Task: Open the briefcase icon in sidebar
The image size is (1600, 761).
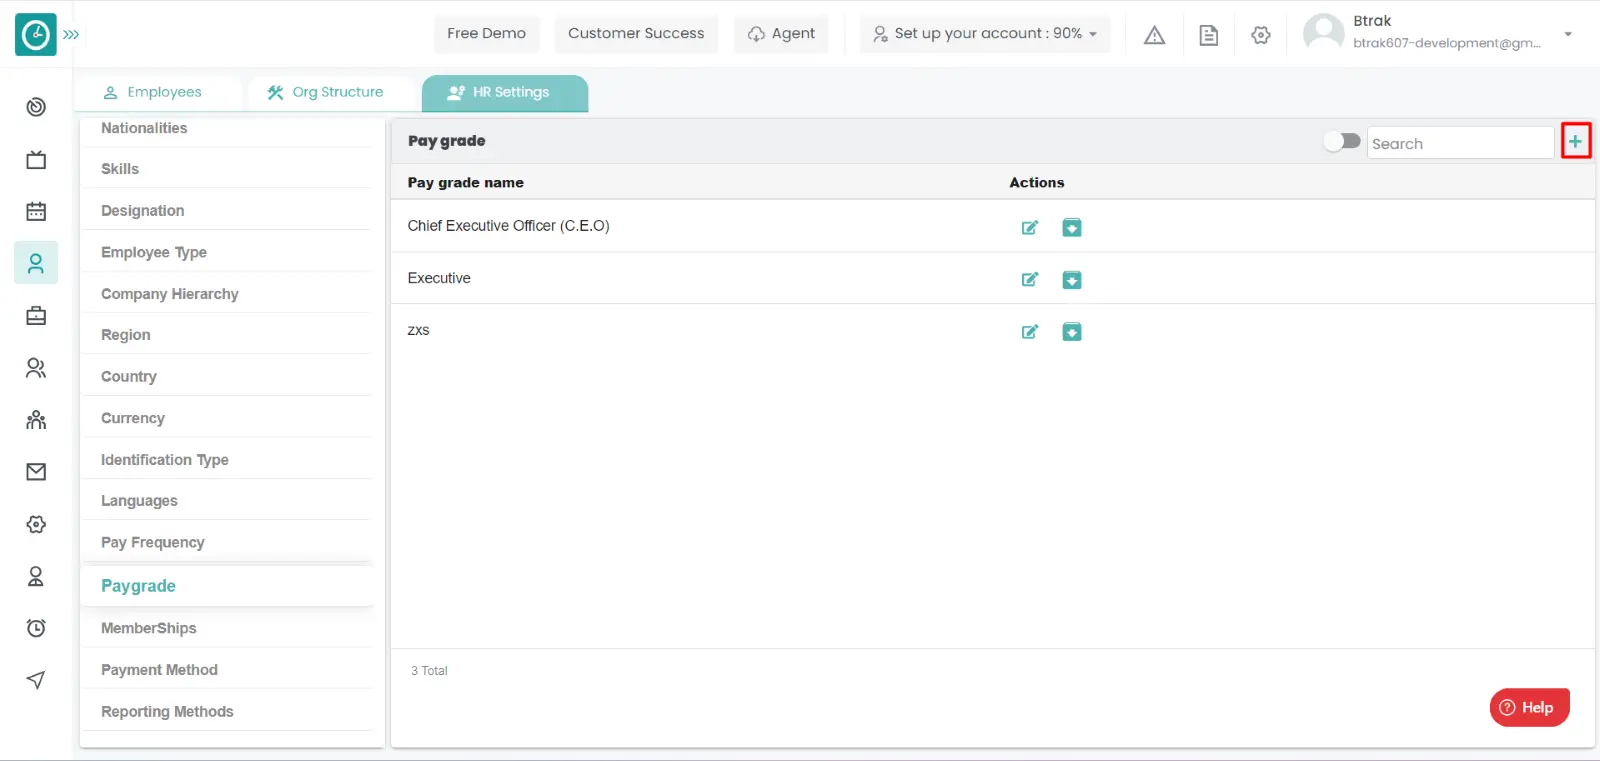Action: point(36,316)
